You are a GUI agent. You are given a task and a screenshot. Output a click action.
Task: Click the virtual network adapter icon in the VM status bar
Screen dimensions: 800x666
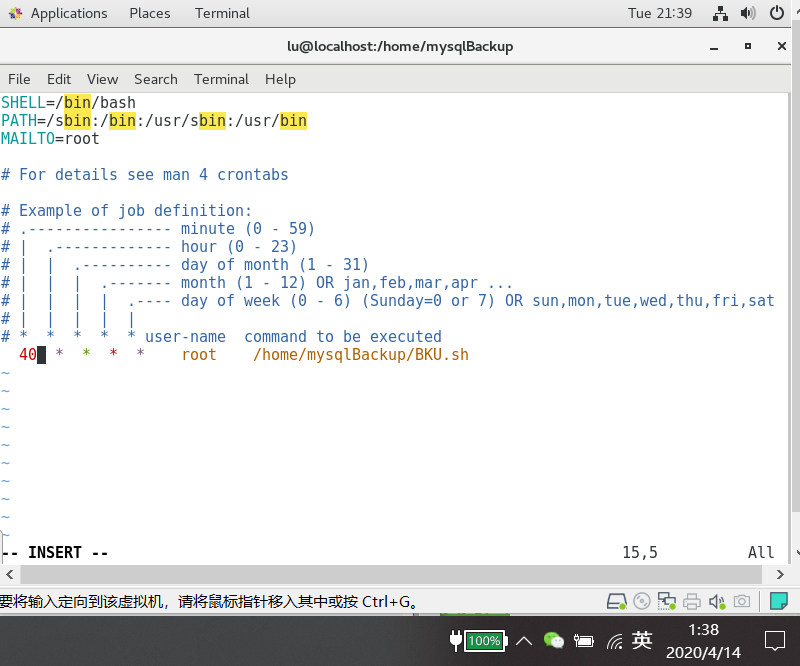tap(666, 601)
